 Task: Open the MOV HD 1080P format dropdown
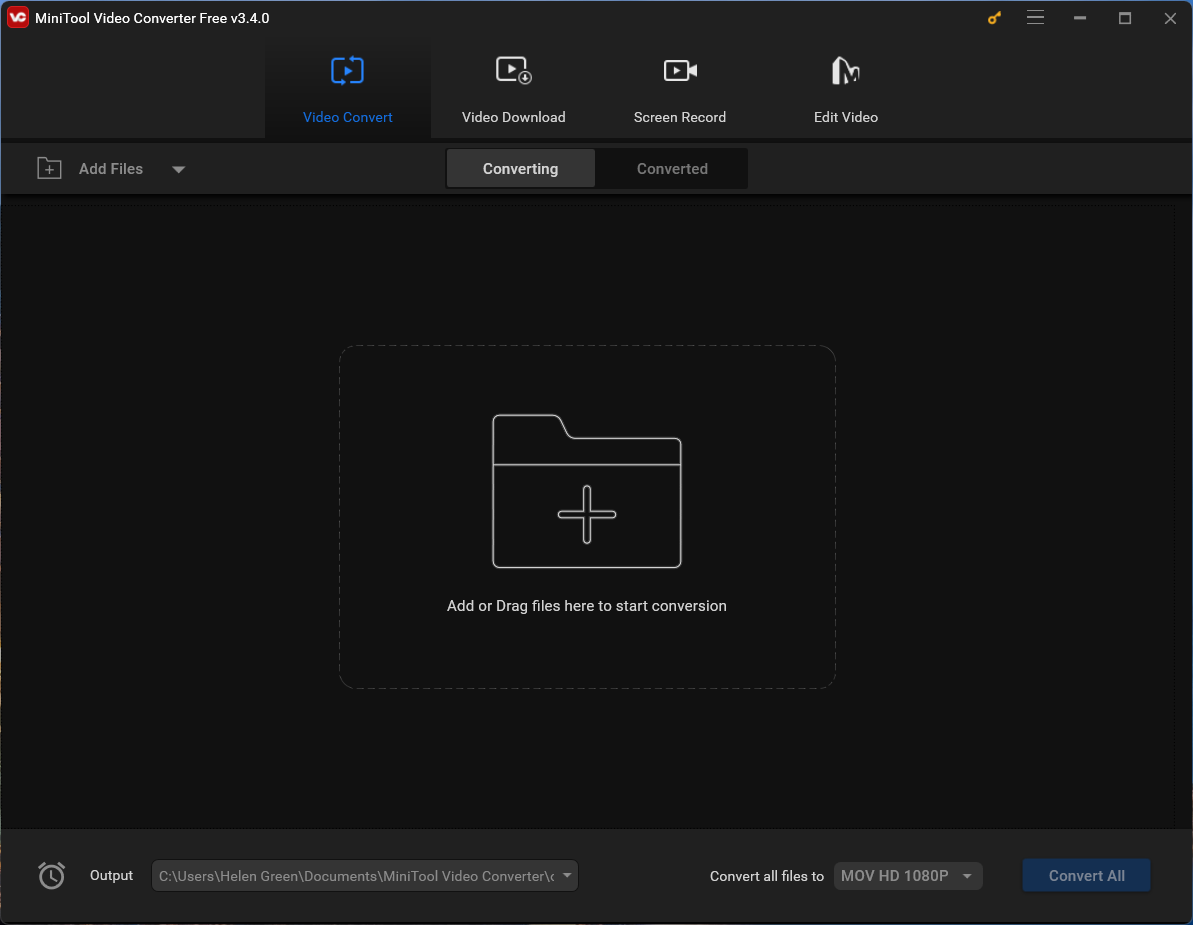coord(907,875)
